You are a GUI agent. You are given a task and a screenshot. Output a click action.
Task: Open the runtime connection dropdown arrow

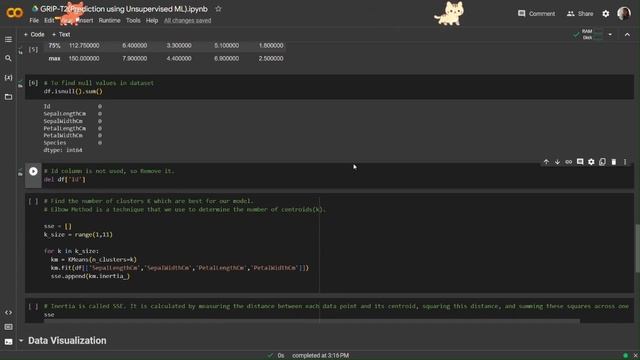(610, 35)
